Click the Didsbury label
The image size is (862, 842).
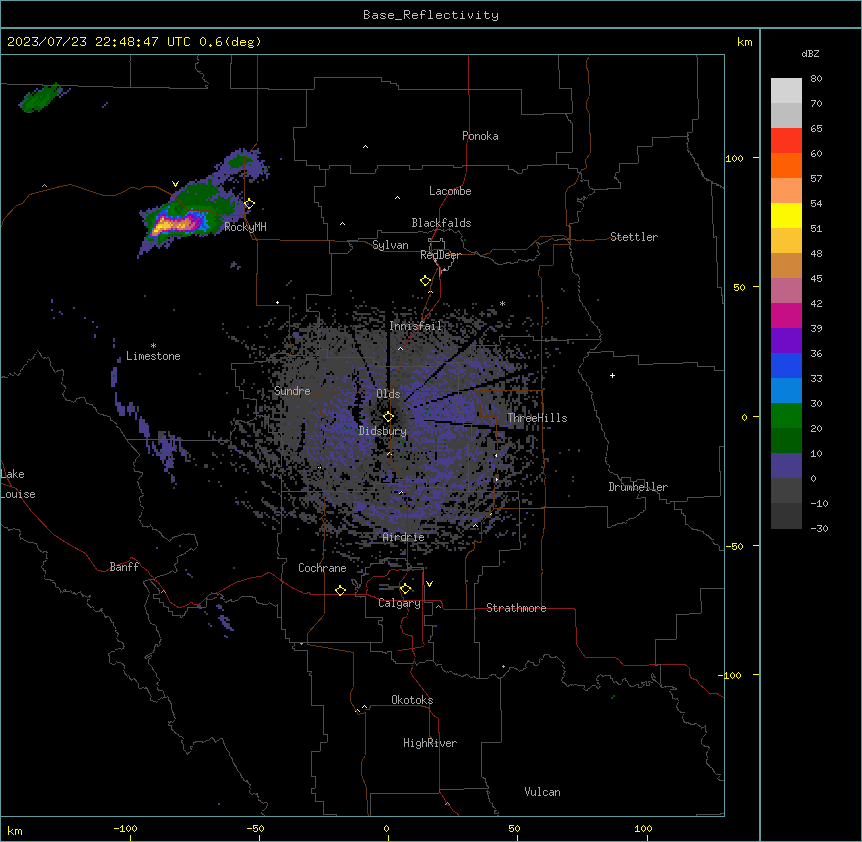point(383,431)
